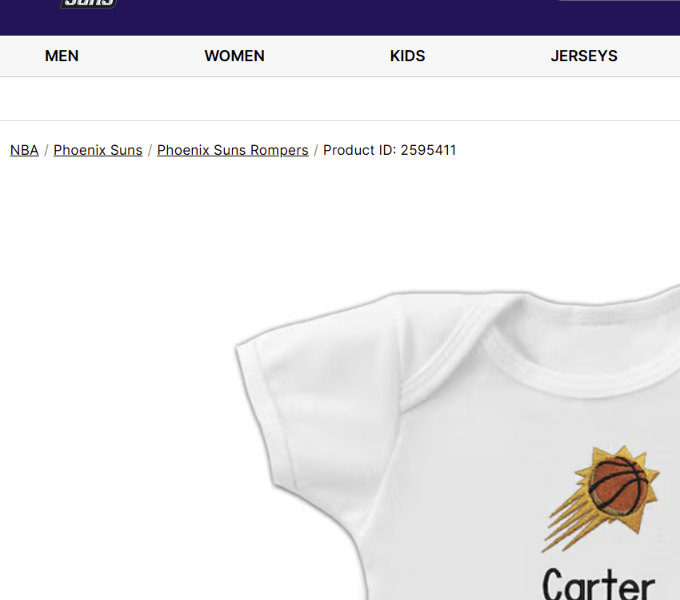Click the purple header bar
Image resolution: width=680 pixels, height=600 pixels.
(340, 17)
